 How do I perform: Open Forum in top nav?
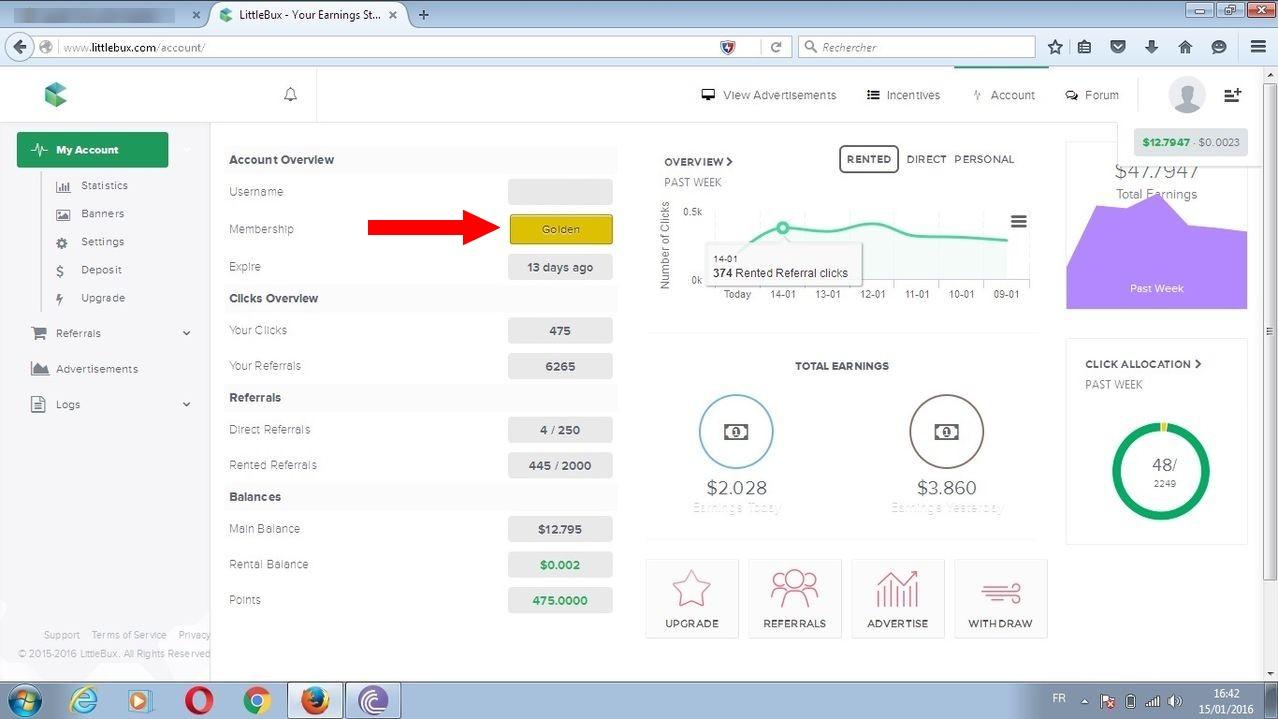pyautogui.click(x=1092, y=95)
